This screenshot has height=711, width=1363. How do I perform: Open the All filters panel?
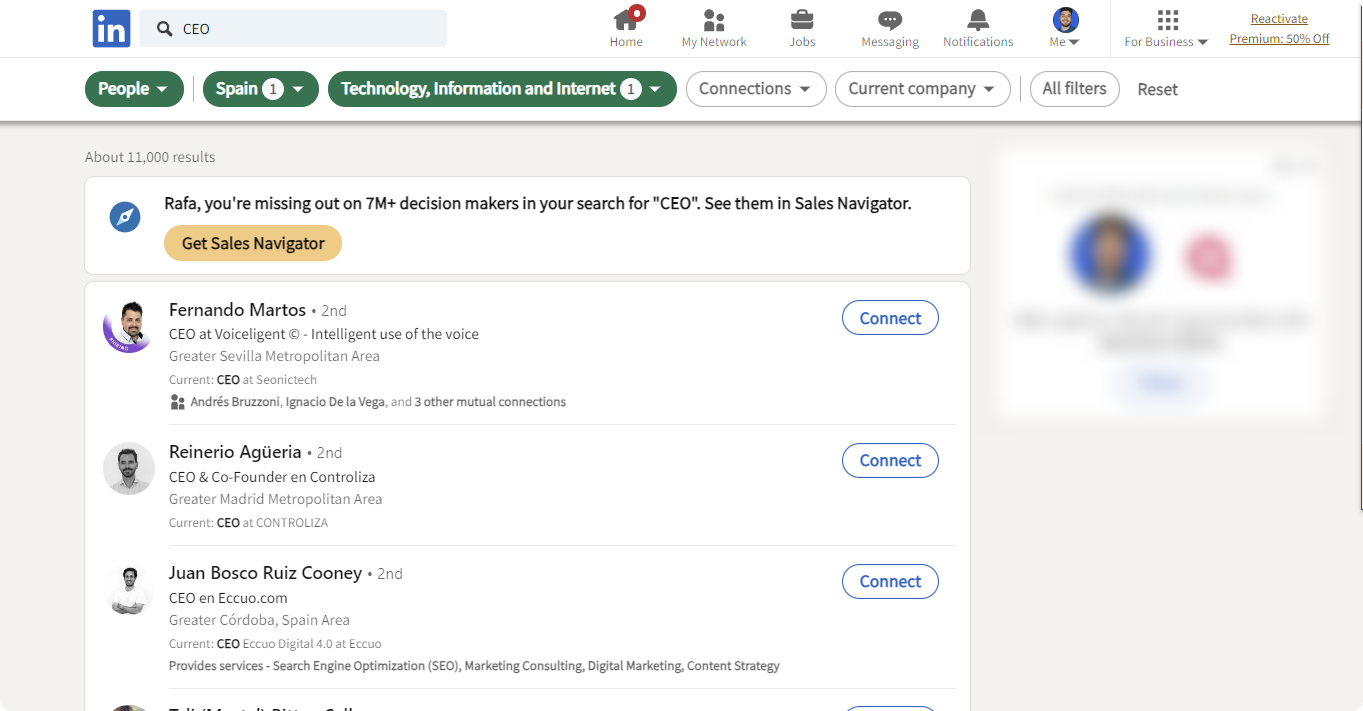[x=1074, y=89]
